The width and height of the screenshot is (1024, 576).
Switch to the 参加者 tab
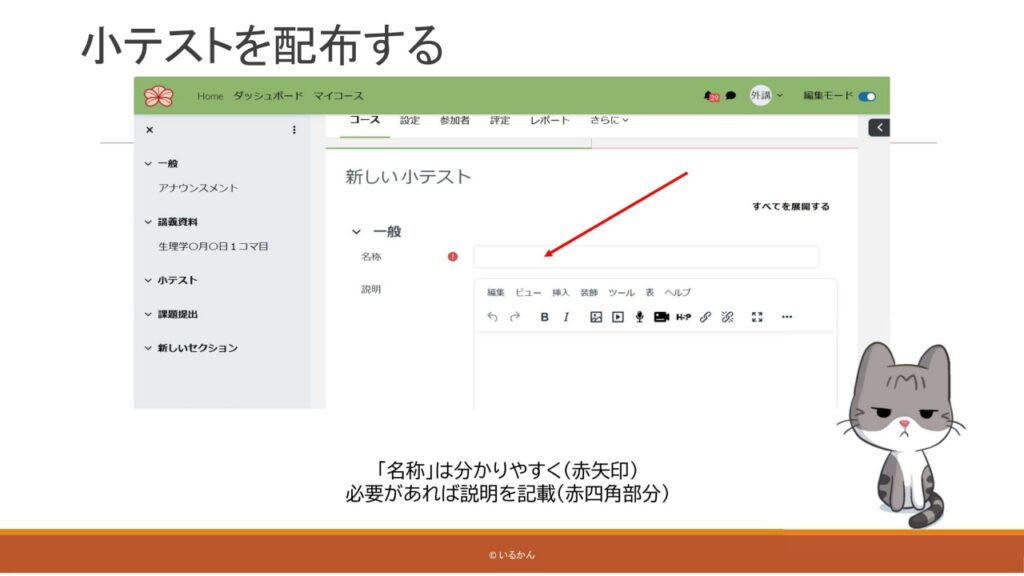[x=454, y=120]
